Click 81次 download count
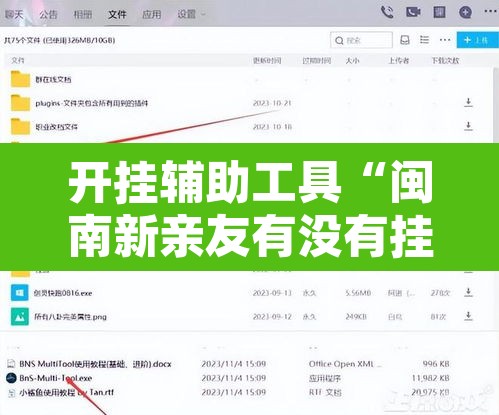 click(438, 317)
